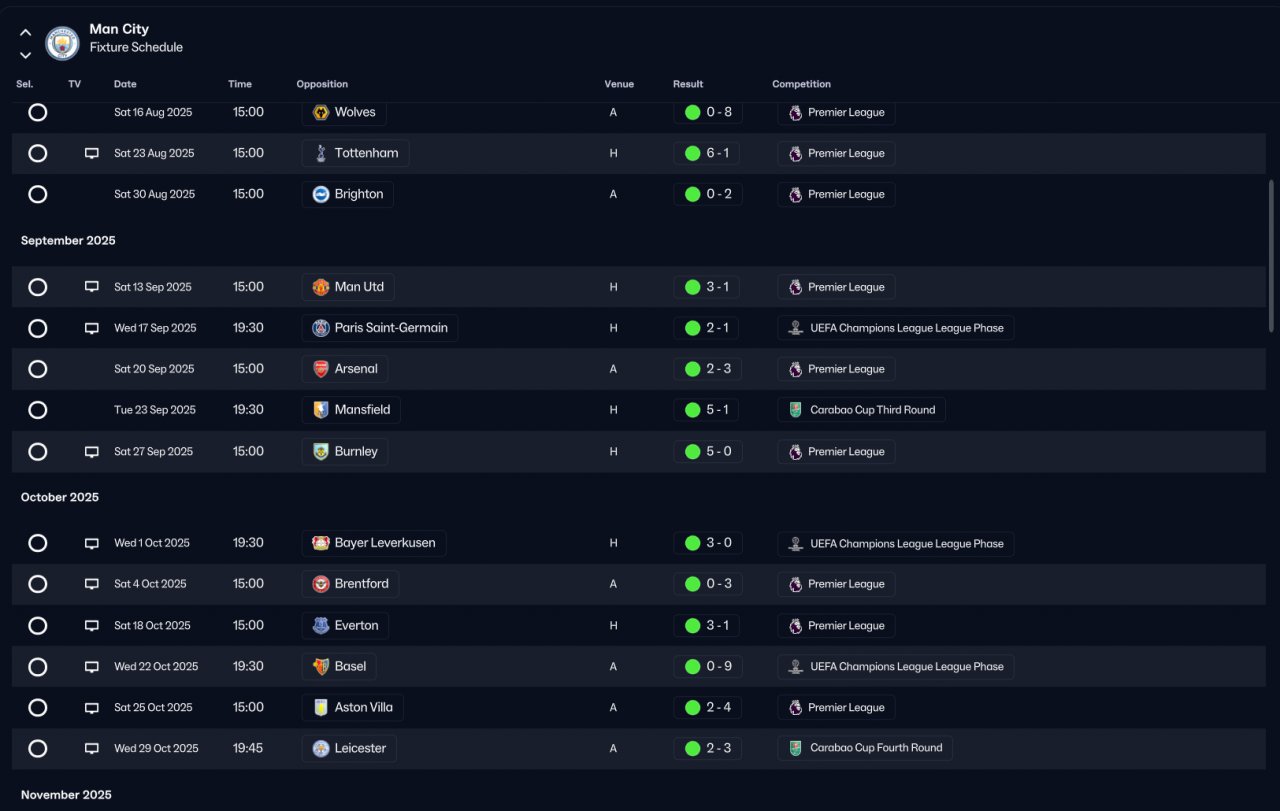Click the Man City club crest icon
Viewport: 1280px width, 811px height.
tap(63, 43)
